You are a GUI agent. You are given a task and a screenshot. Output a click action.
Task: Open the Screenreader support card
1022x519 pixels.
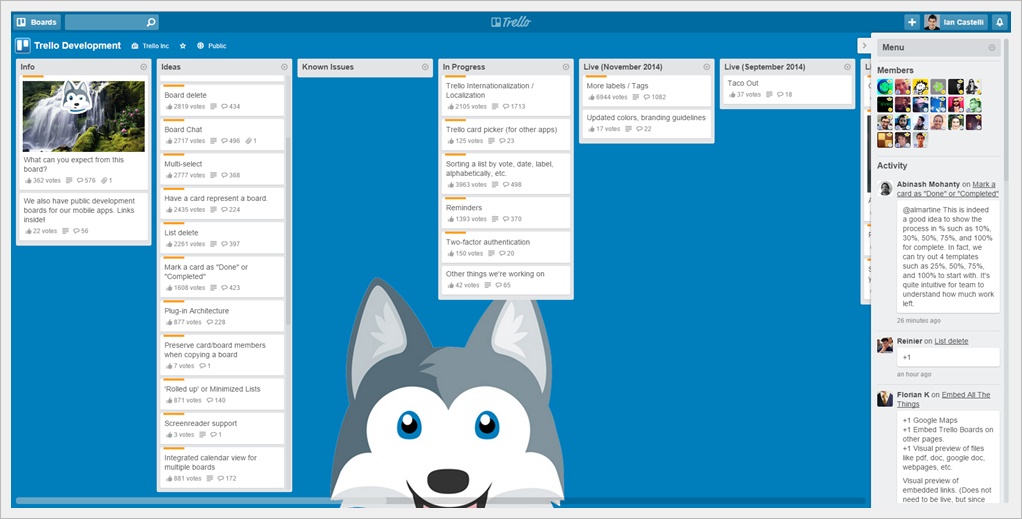coord(223,428)
